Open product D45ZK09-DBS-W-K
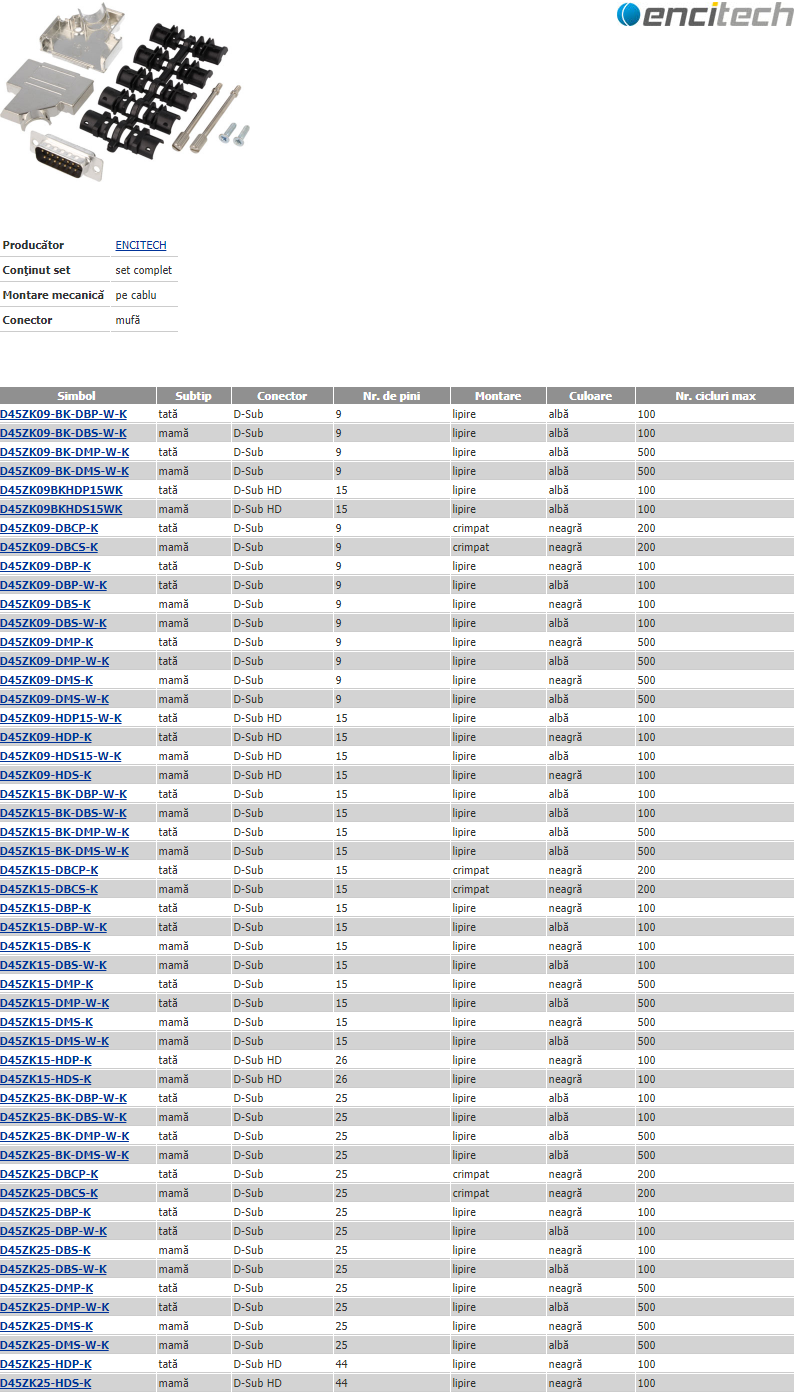This screenshot has height=1392, width=794. [x=54, y=623]
